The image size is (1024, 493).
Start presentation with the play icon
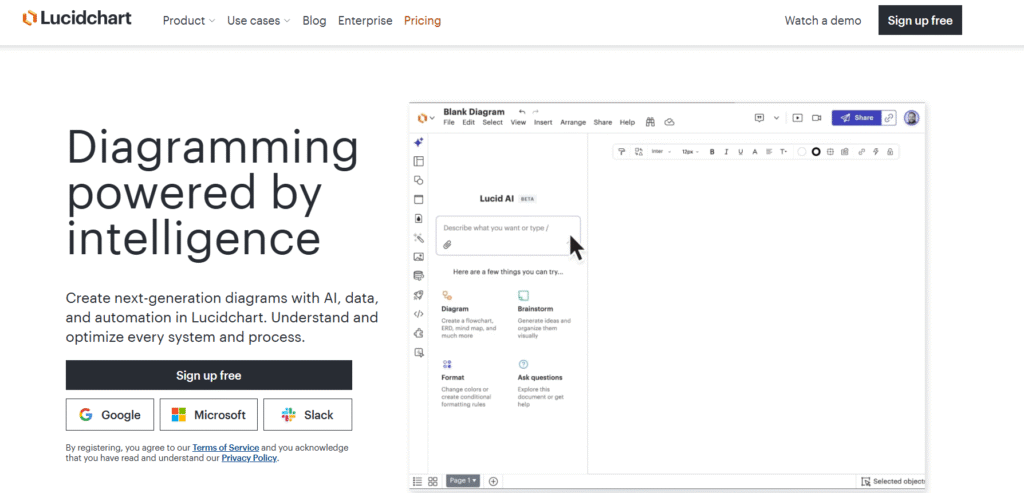click(x=797, y=117)
